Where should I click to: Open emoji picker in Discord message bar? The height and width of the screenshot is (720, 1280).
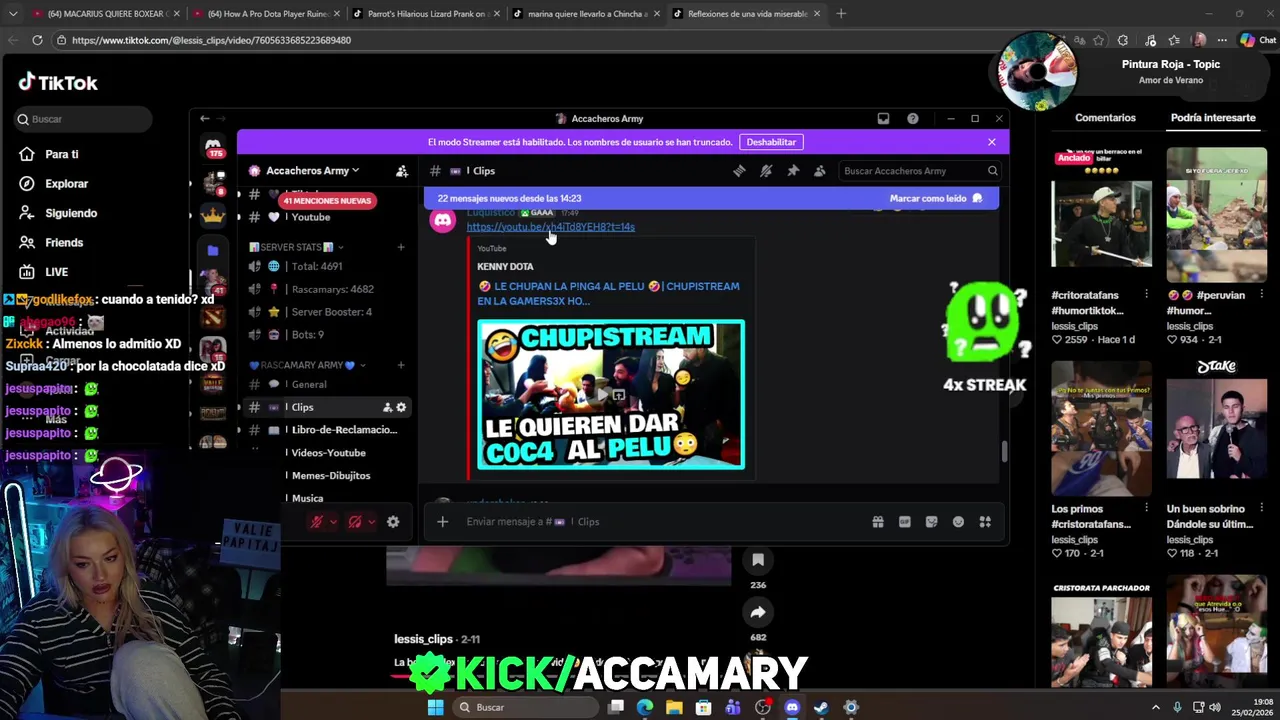(x=958, y=522)
